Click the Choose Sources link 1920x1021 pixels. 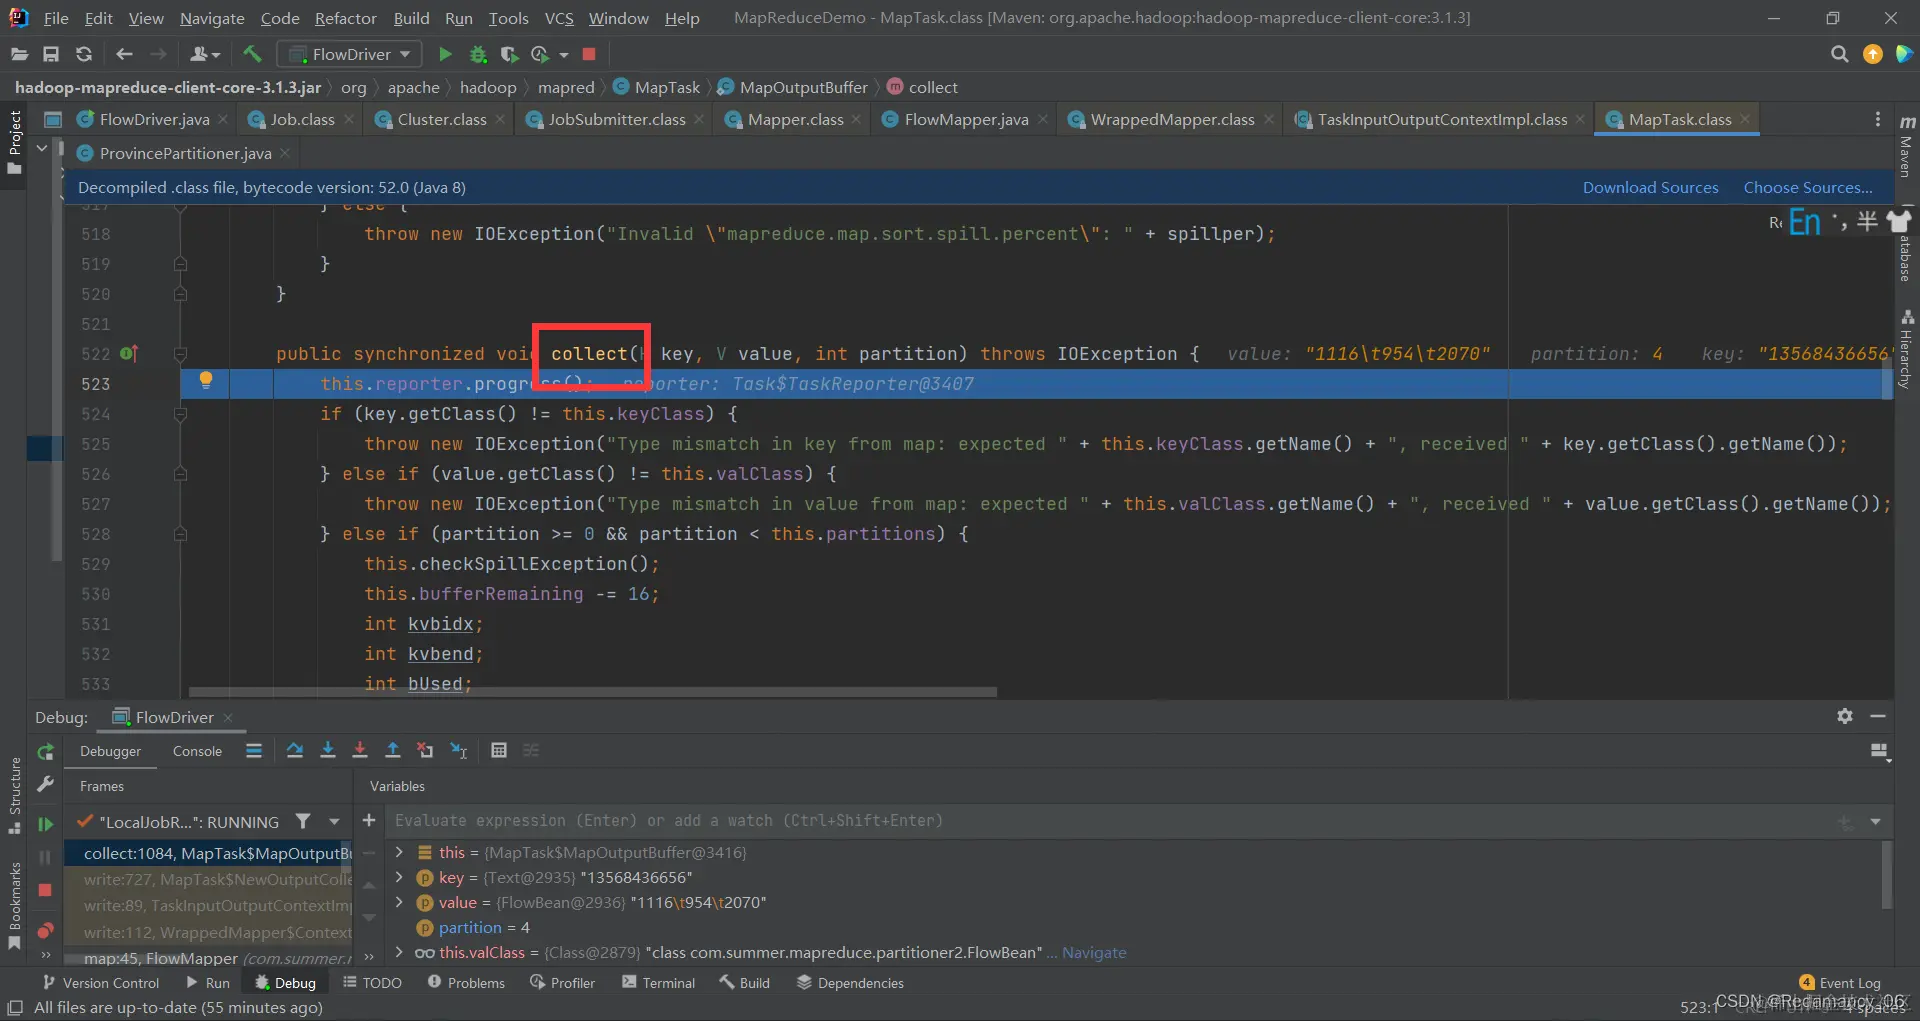tap(1808, 187)
